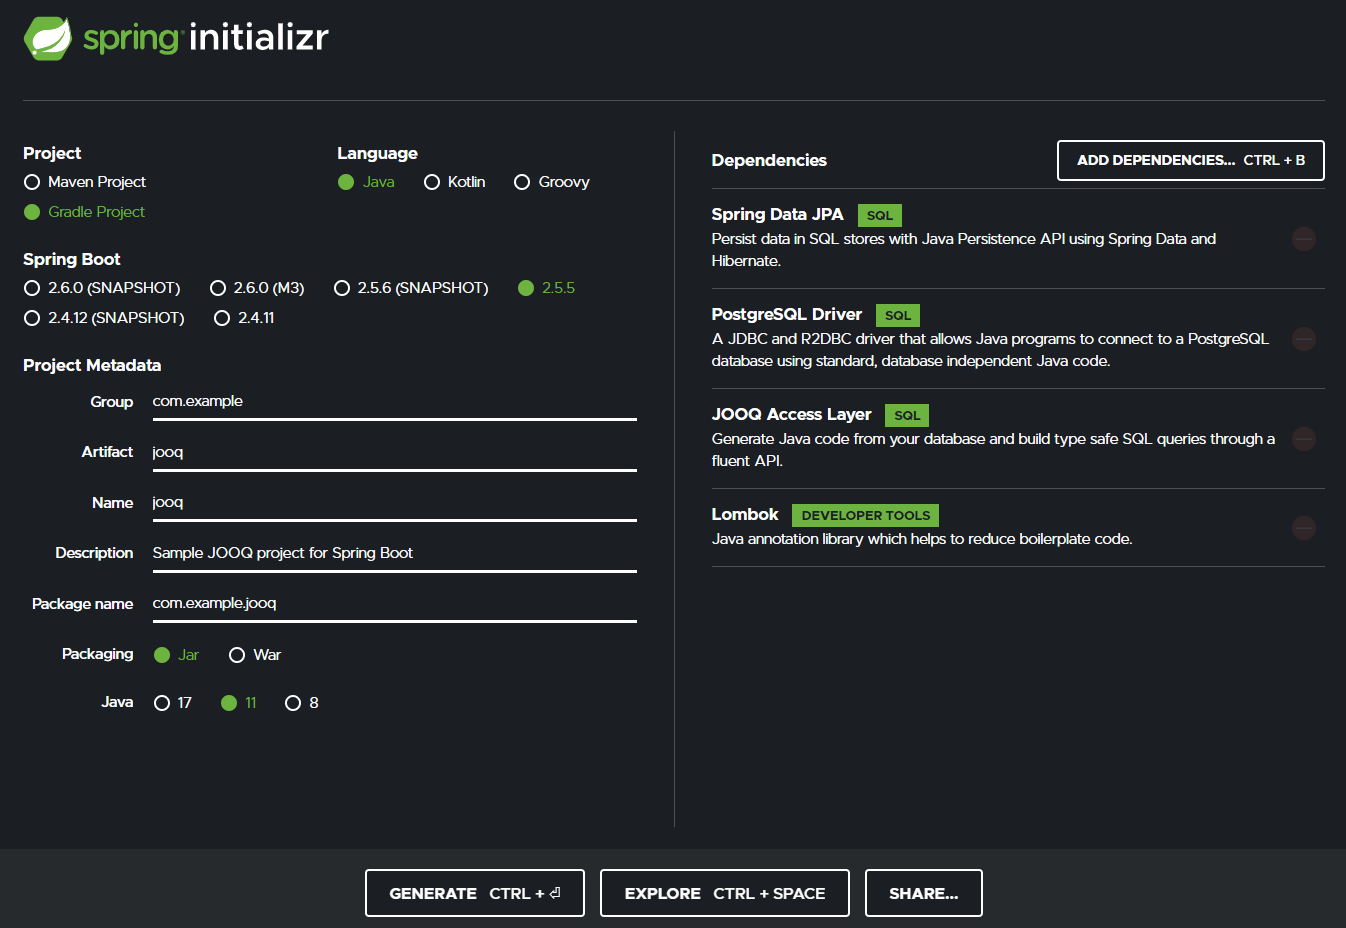This screenshot has width=1346, height=928.
Task: Pick Java version 11
Action: pyautogui.click(x=239, y=703)
